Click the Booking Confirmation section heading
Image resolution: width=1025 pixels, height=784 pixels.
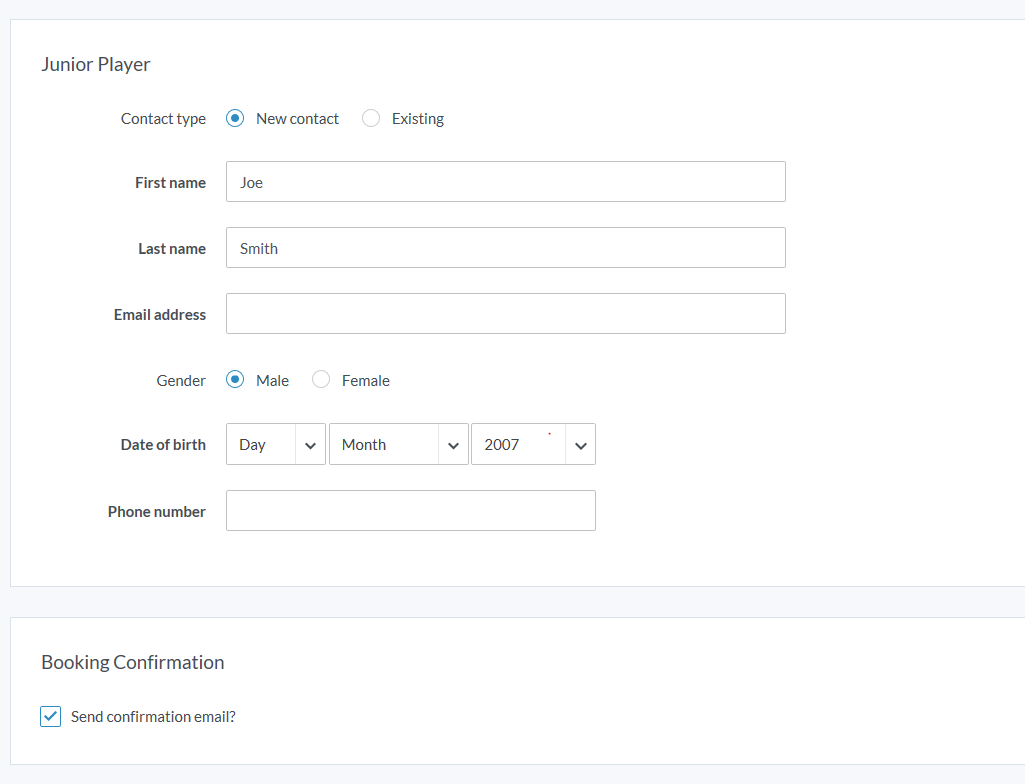(133, 663)
